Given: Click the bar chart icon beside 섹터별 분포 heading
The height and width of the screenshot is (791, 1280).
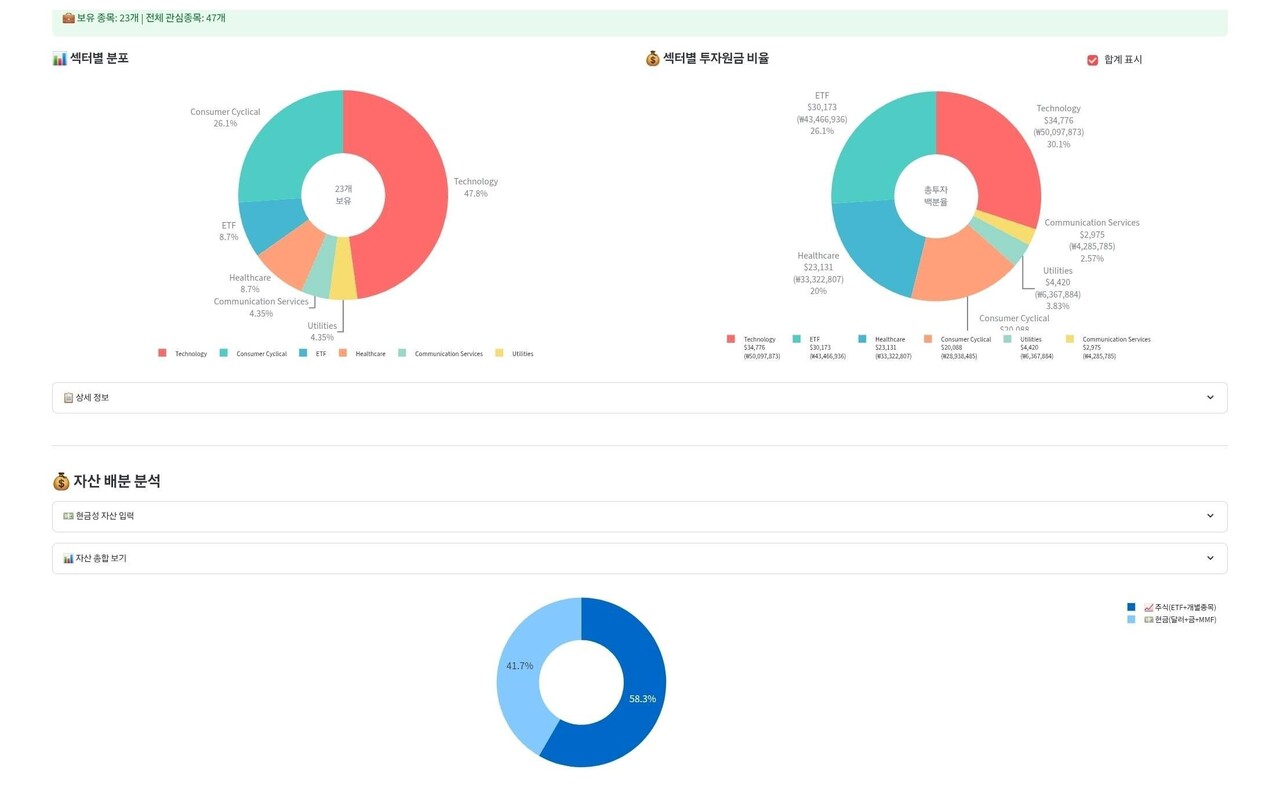Looking at the screenshot, I should [59, 58].
